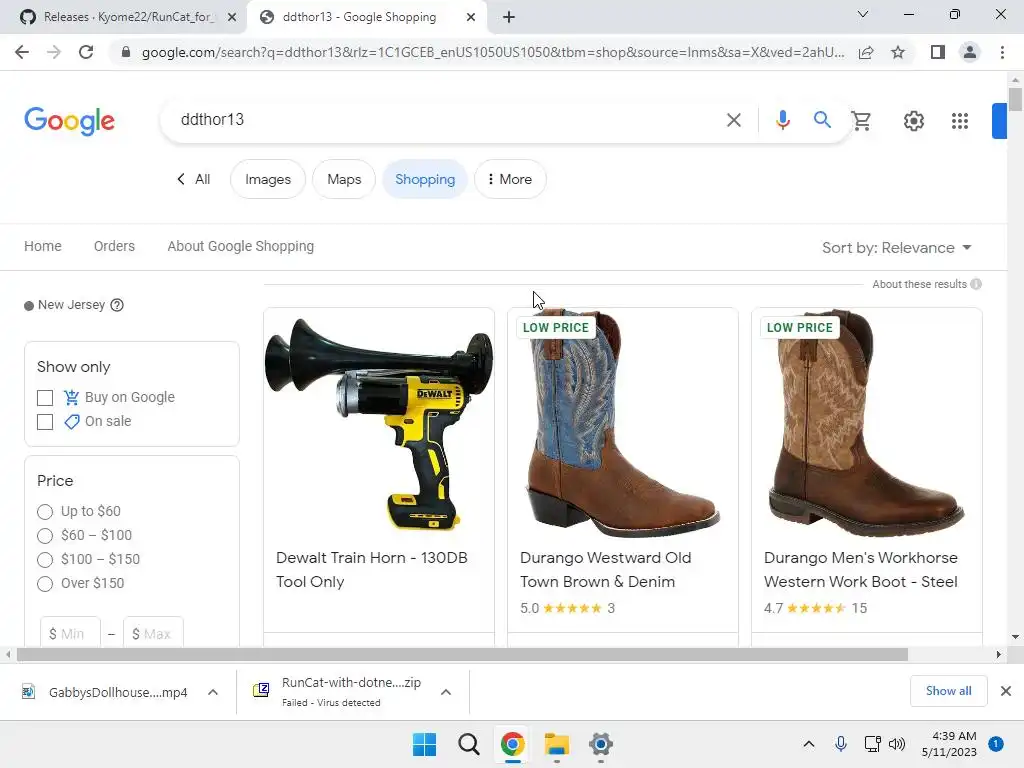The height and width of the screenshot is (768, 1024).
Task: Click the Dewalt train horn image
Action: [379, 424]
